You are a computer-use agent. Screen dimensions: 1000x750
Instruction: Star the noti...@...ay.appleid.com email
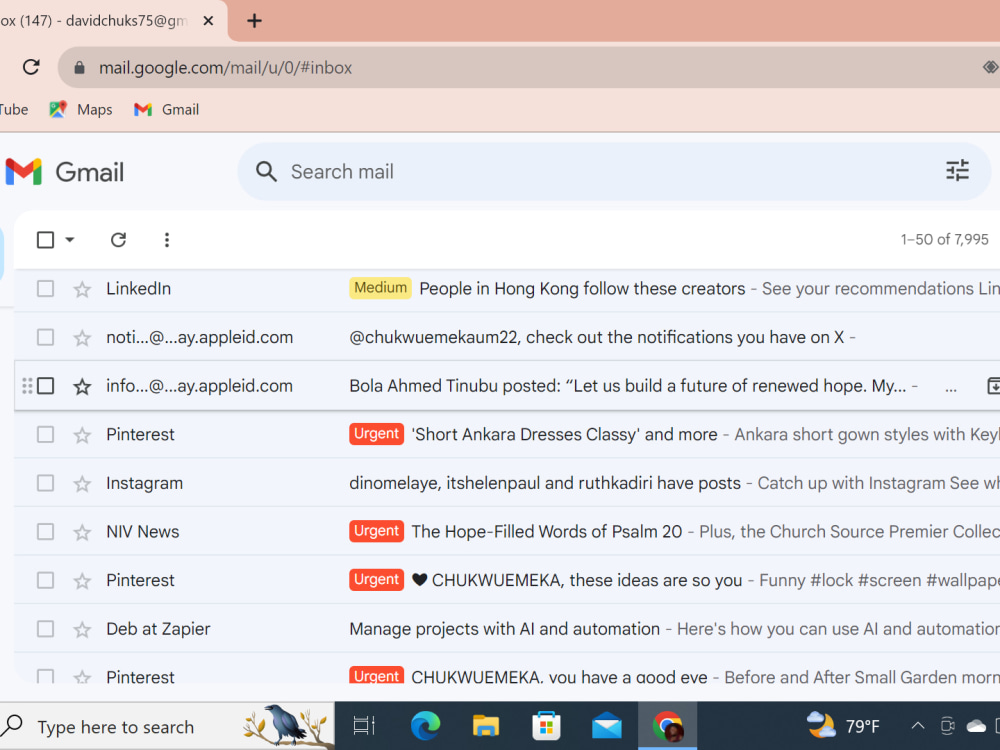point(82,338)
